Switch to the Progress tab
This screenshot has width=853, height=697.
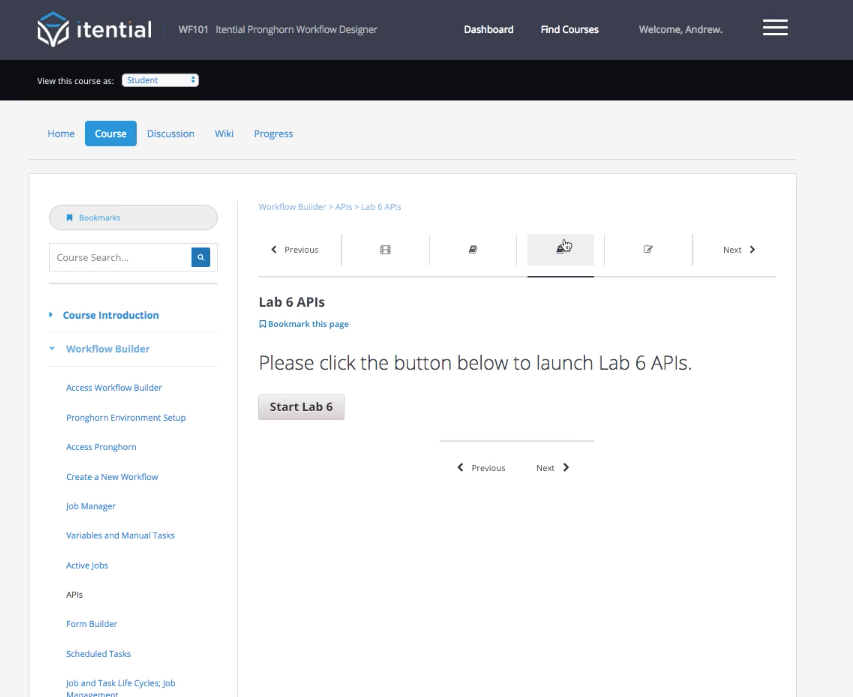(x=273, y=134)
